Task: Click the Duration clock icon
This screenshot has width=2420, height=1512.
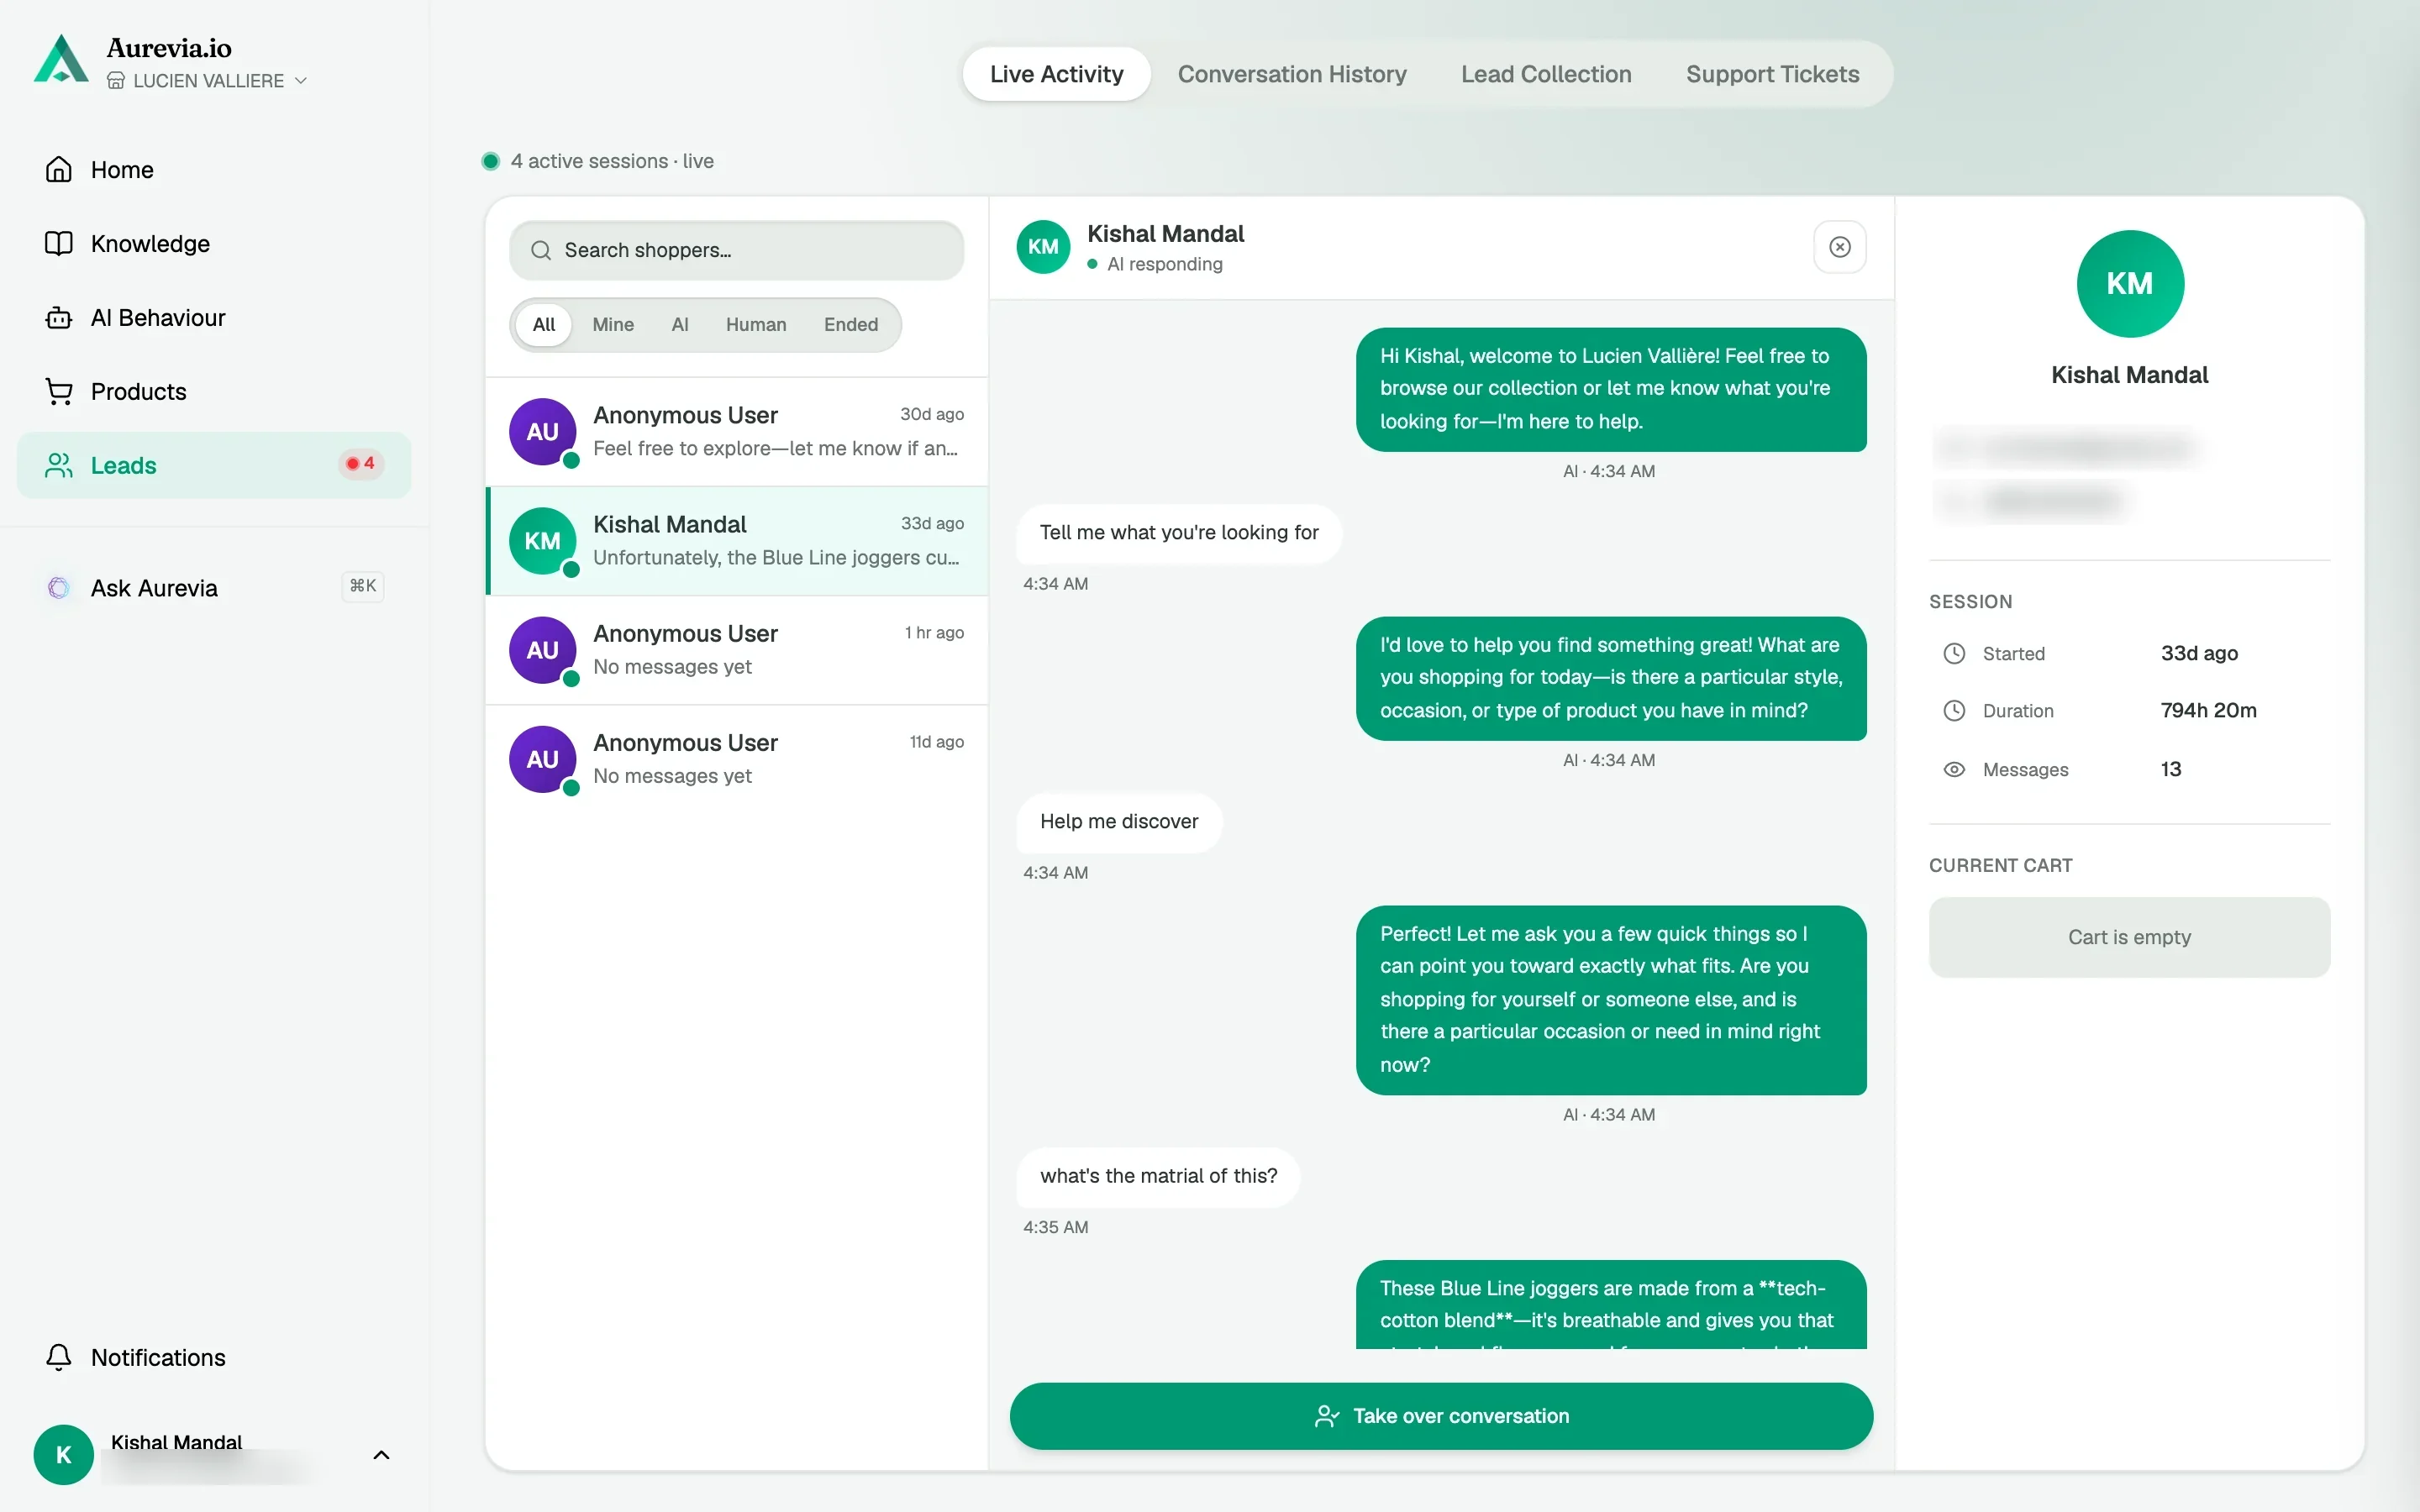Action: click(x=1954, y=710)
